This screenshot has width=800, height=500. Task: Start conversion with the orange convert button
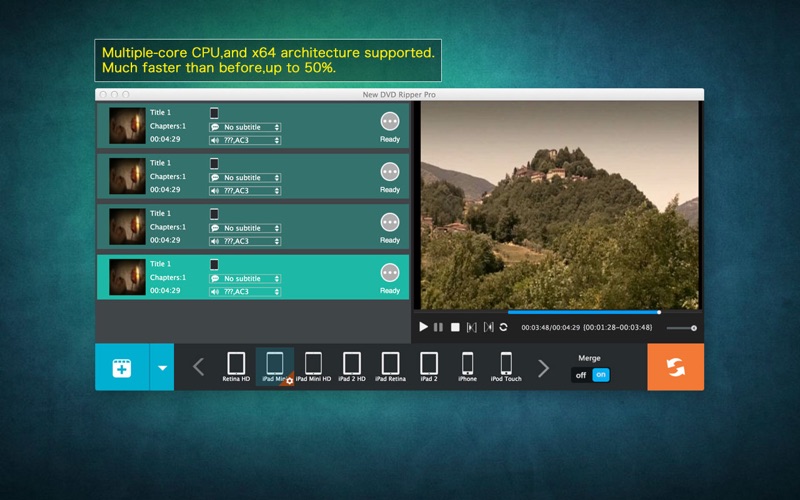pos(676,367)
